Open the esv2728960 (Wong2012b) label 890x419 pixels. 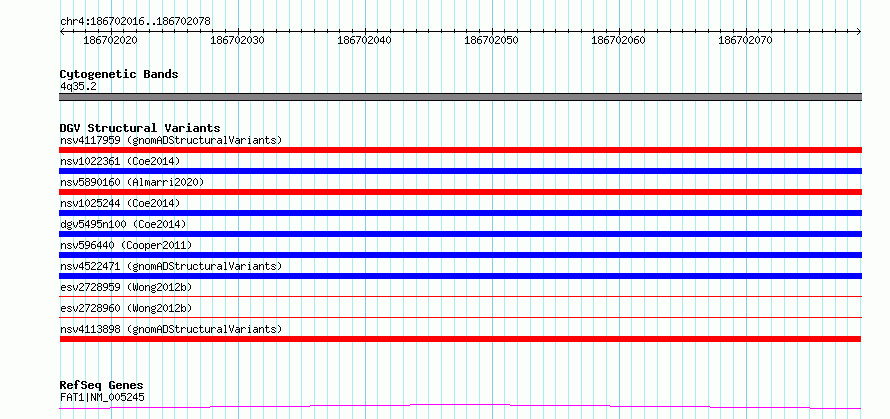coord(126,308)
